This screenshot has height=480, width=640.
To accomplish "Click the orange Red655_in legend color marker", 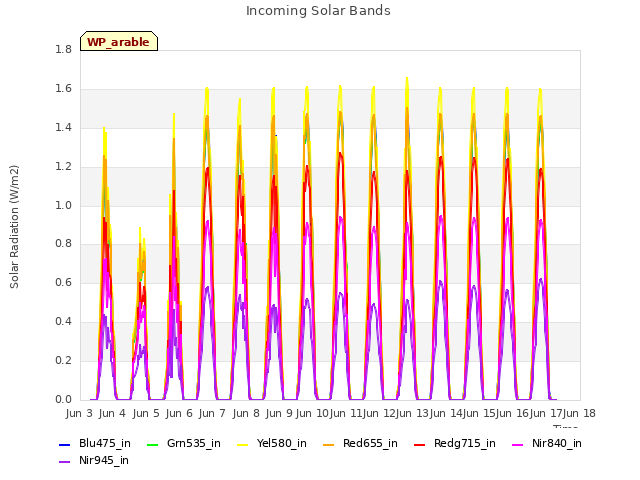I will pos(328,444).
